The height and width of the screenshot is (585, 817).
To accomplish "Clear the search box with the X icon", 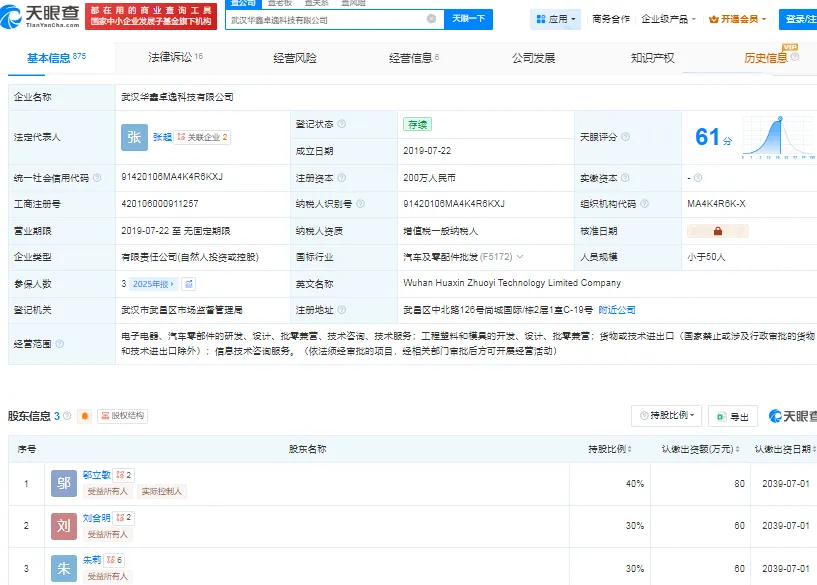I will pyautogui.click(x=431, y=19).
